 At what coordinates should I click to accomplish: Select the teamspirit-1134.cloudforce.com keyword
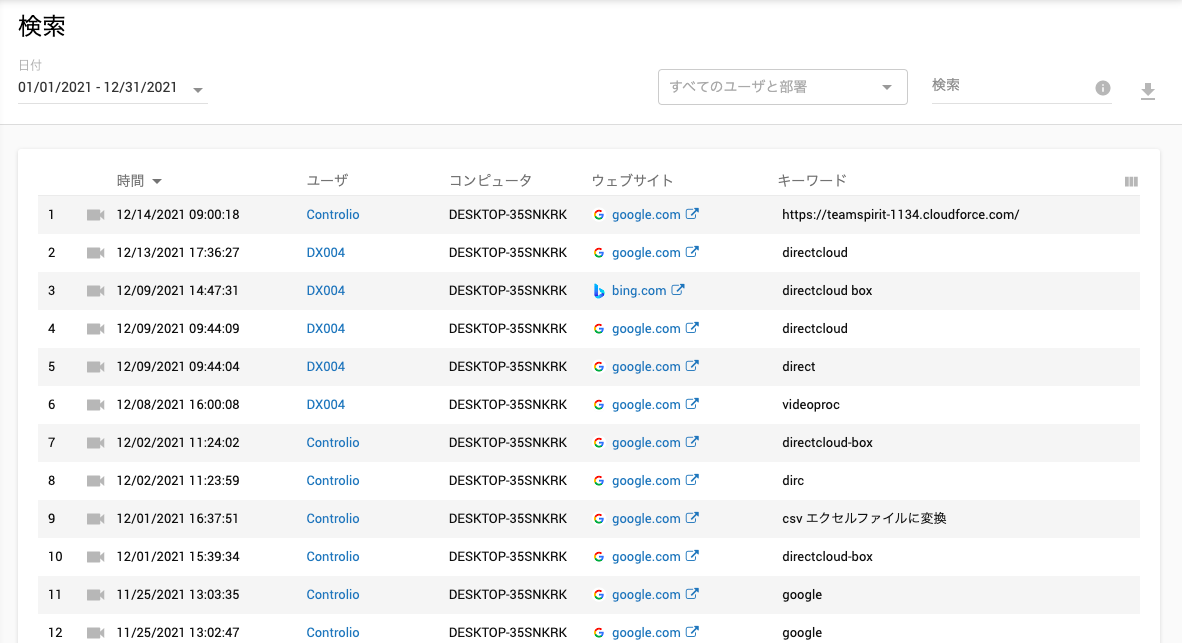pos(901,215)
